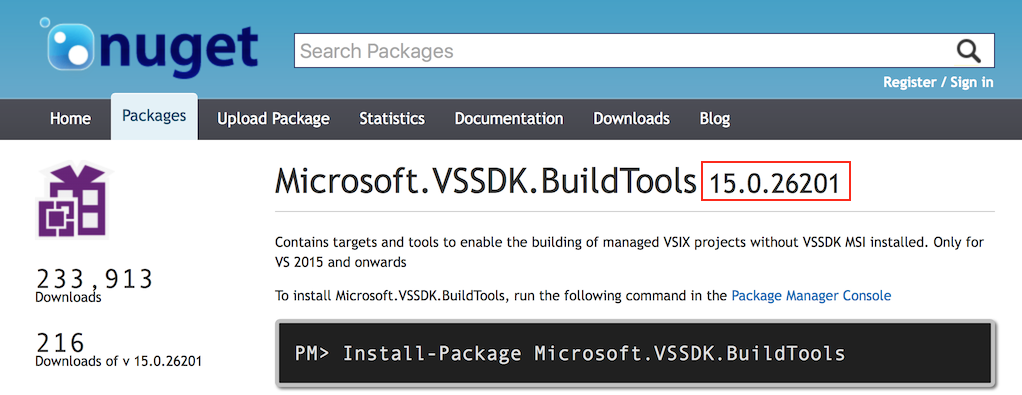Open the Statistics tab
The width and height of the screenshot is (1022, 395).
392,119
